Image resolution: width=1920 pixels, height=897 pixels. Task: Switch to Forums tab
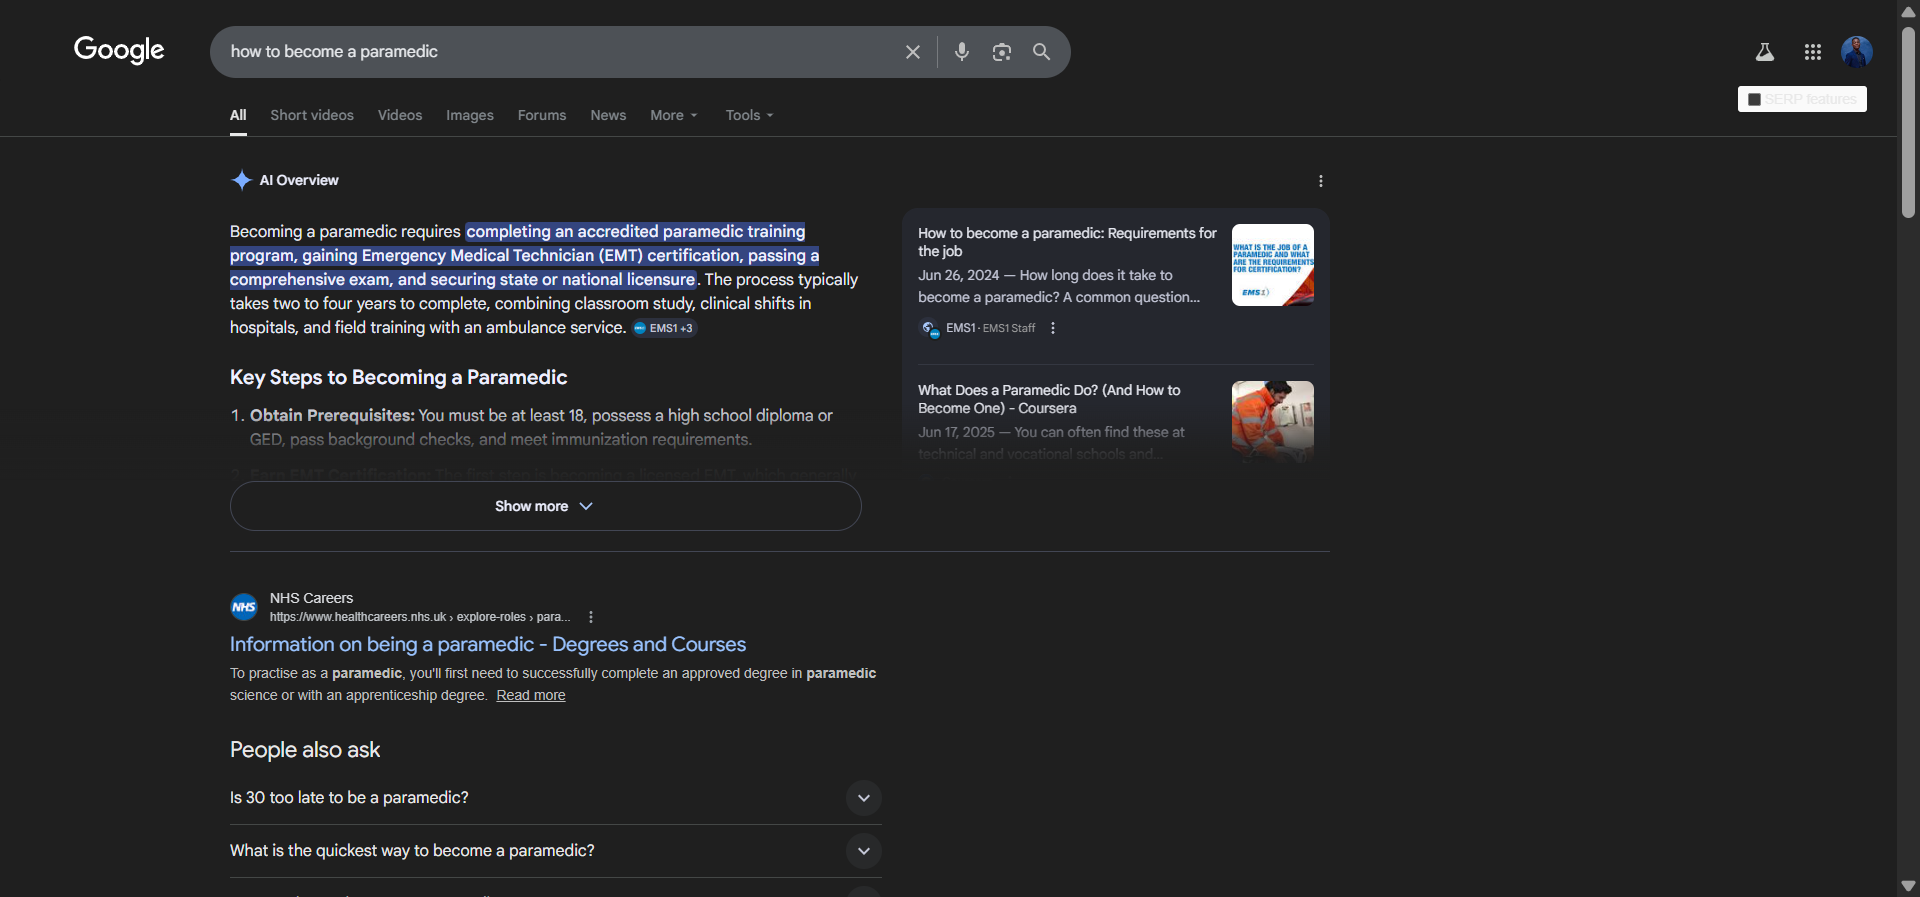tap(542, 115)
